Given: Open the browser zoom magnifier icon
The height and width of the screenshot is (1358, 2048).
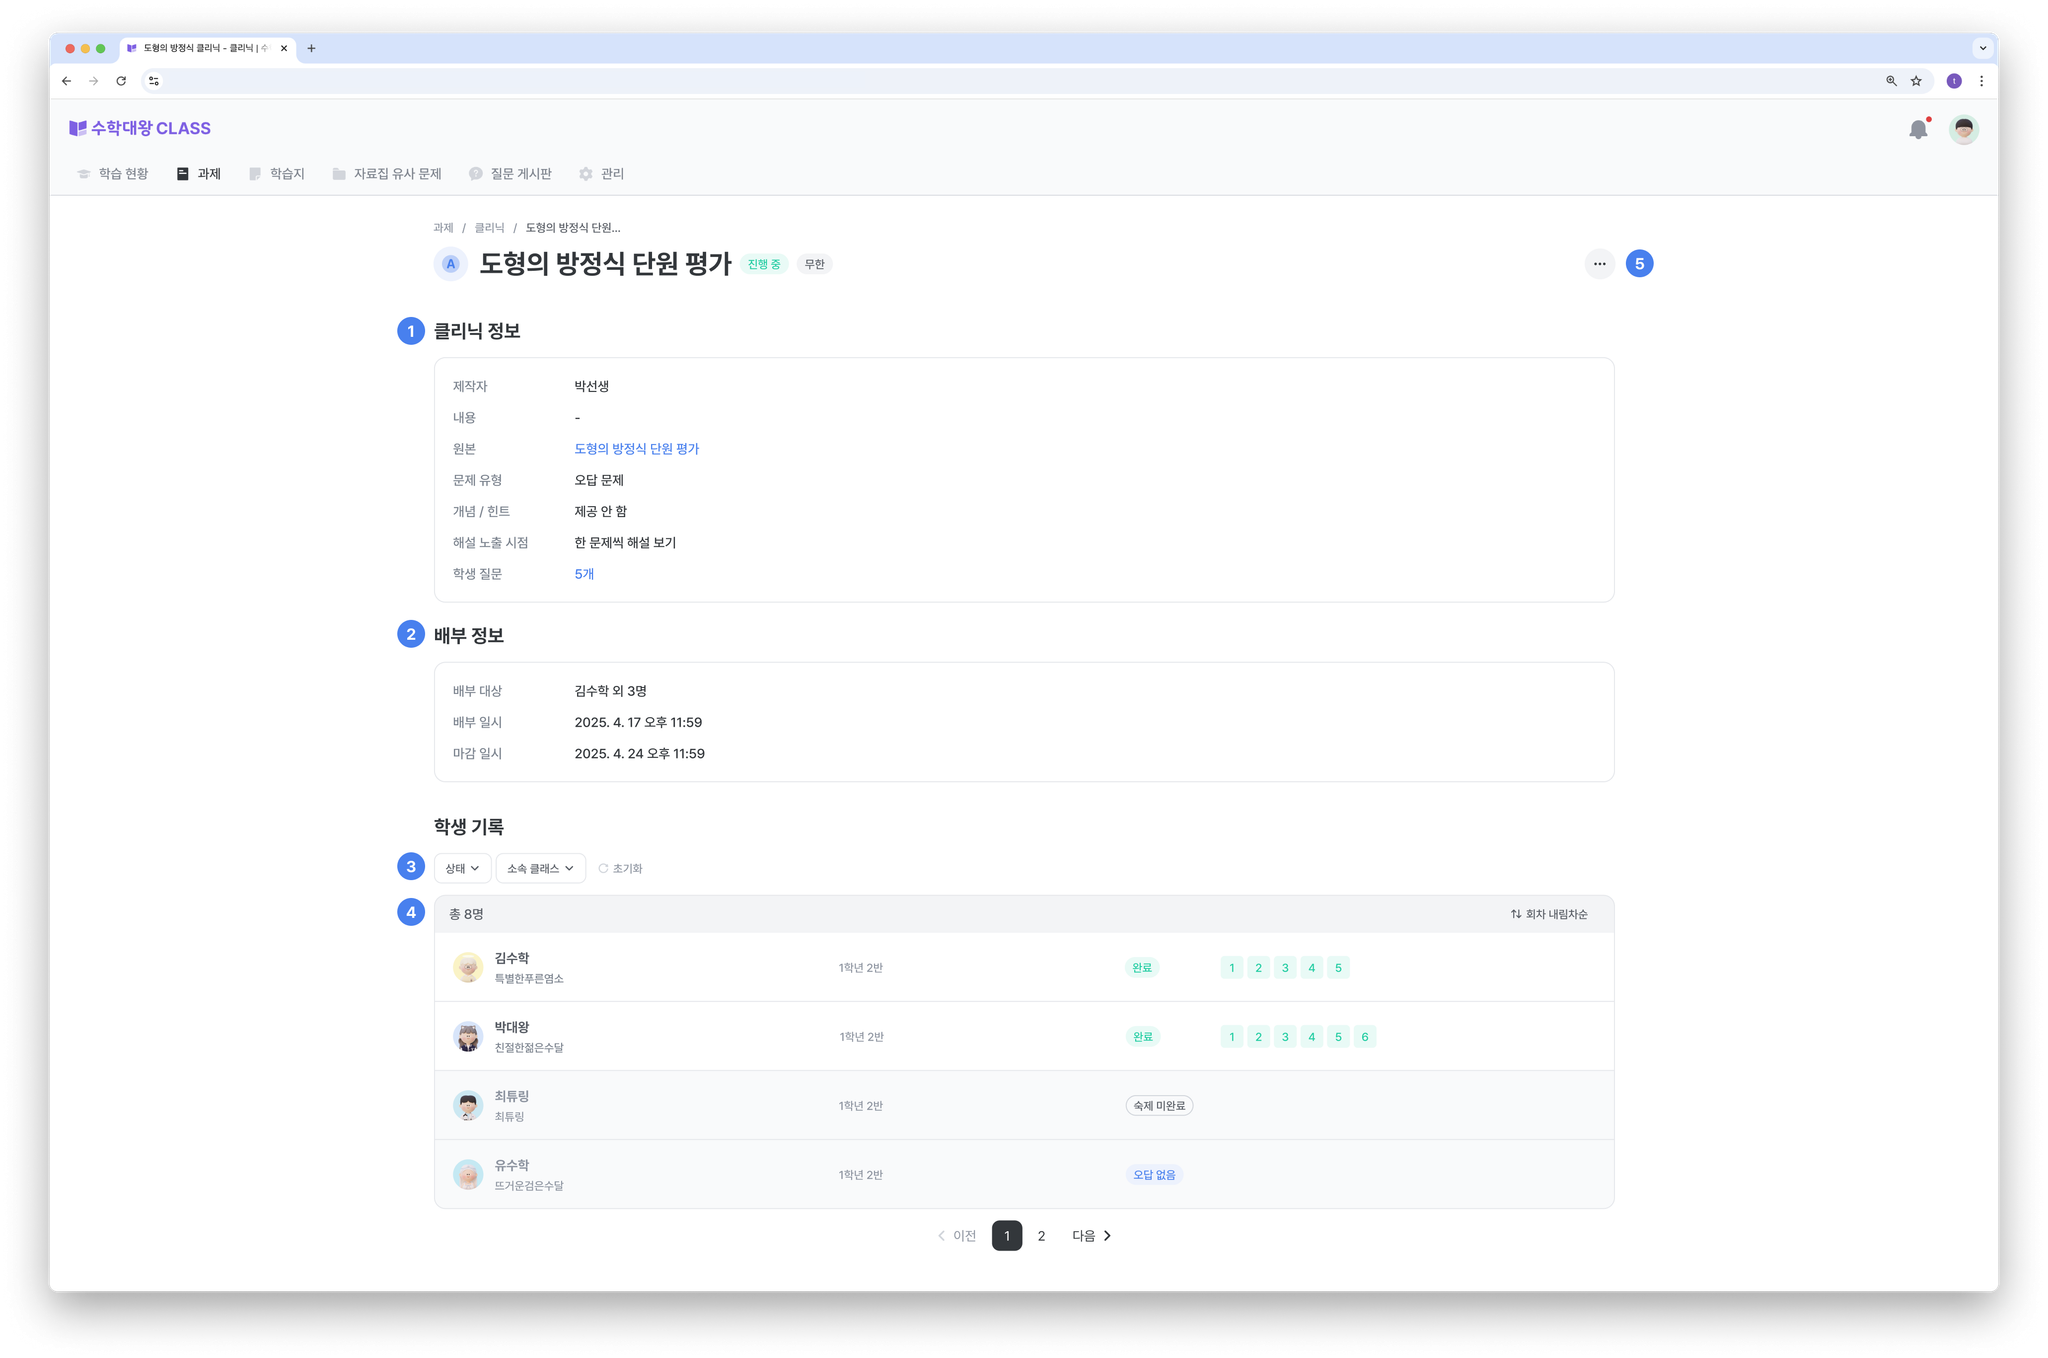Looking at the screenshot, I should click(x=1891, y=81).
